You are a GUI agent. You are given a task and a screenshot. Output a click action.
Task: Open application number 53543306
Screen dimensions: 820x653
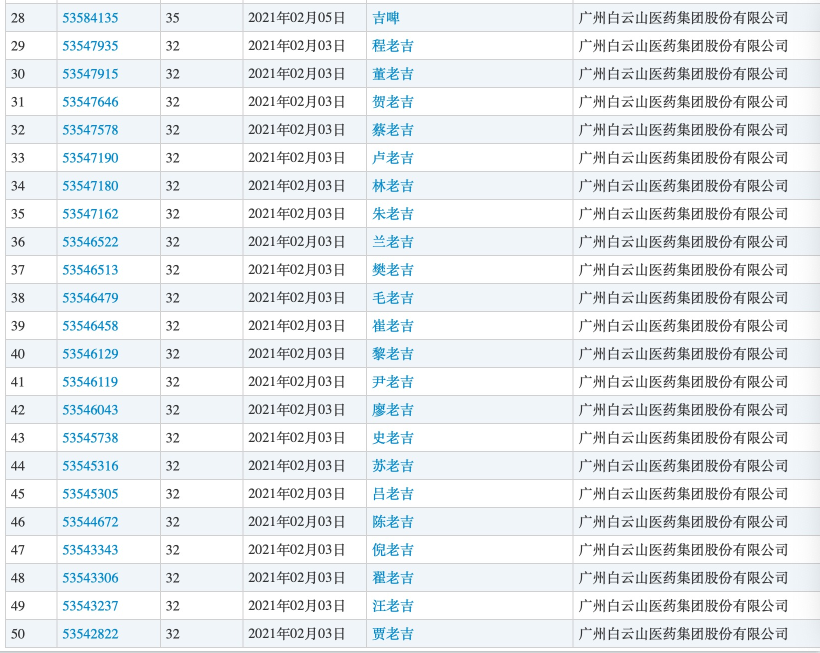90,578
